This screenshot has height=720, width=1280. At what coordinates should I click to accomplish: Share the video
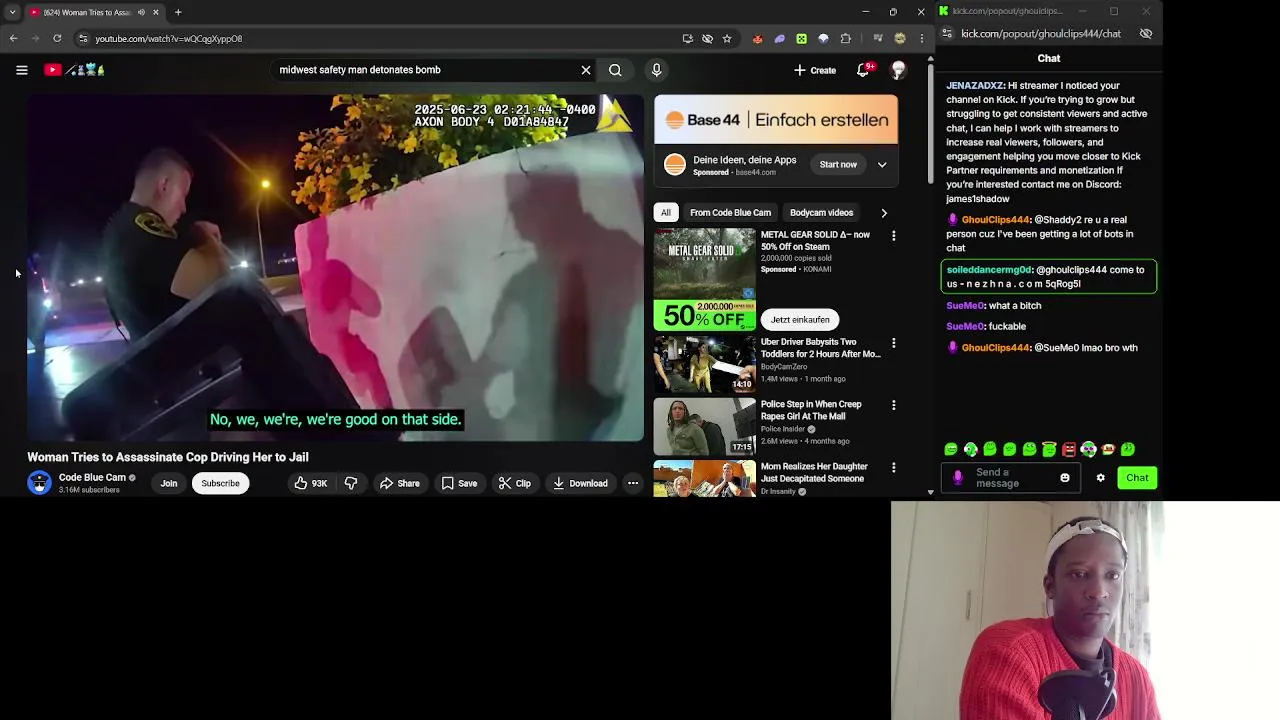point(399,483)
